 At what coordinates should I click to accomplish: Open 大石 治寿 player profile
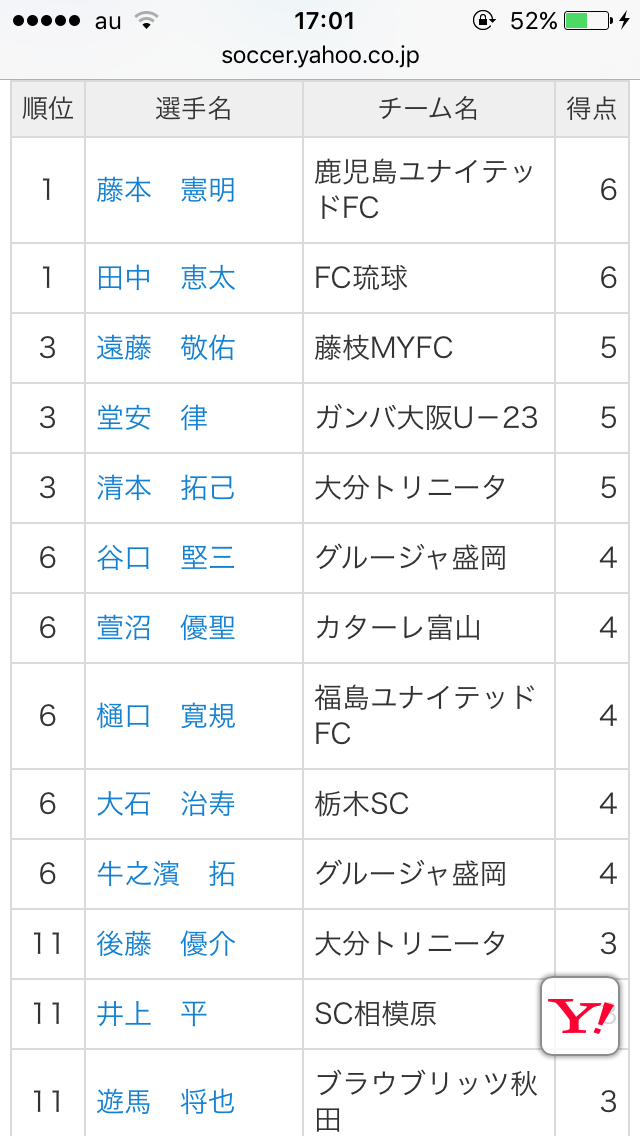(x=166, y=804)
